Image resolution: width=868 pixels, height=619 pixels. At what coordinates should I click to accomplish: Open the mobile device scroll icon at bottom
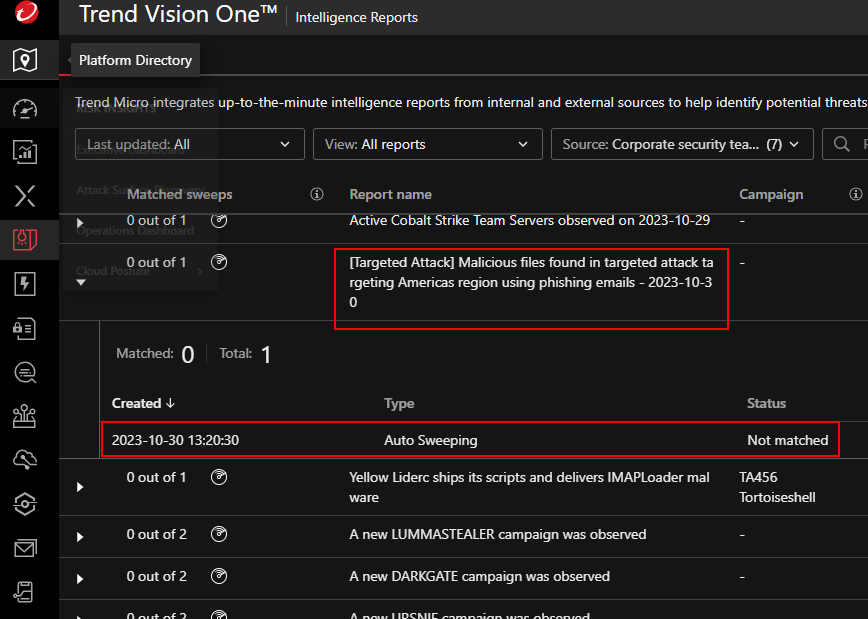[25, 592]
